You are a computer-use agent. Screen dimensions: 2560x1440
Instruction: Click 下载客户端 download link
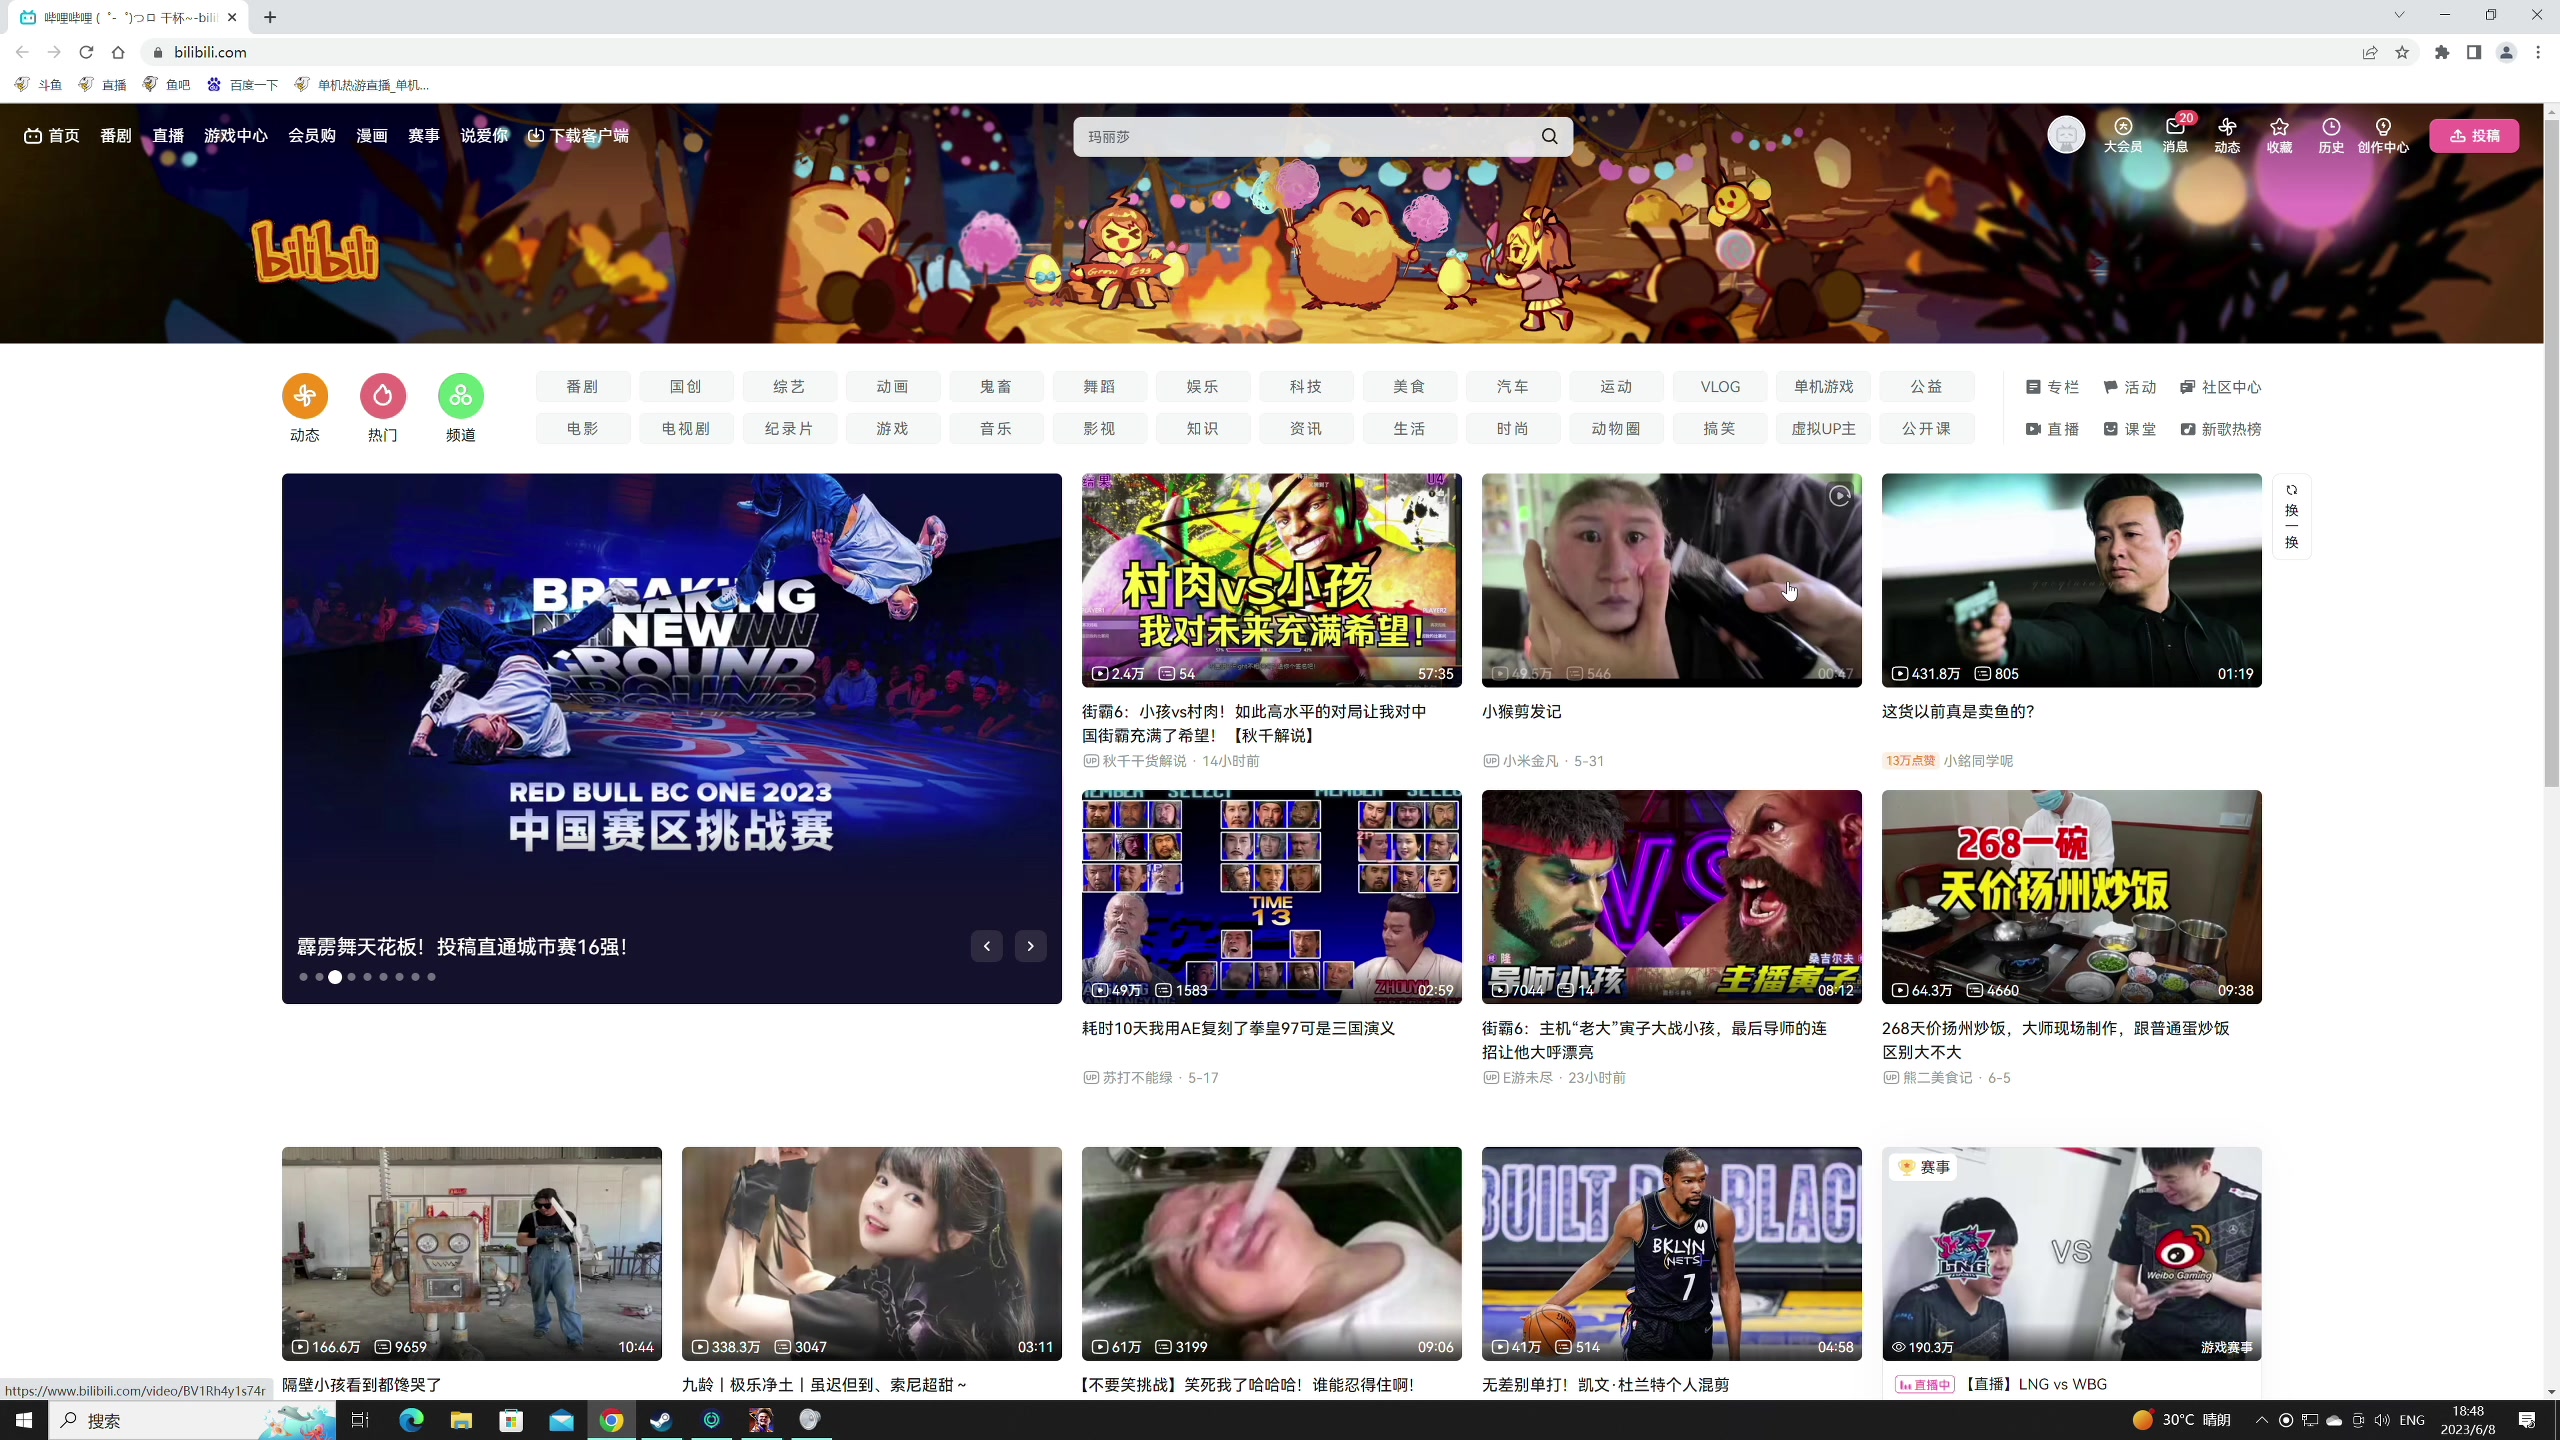click(578, 136)
